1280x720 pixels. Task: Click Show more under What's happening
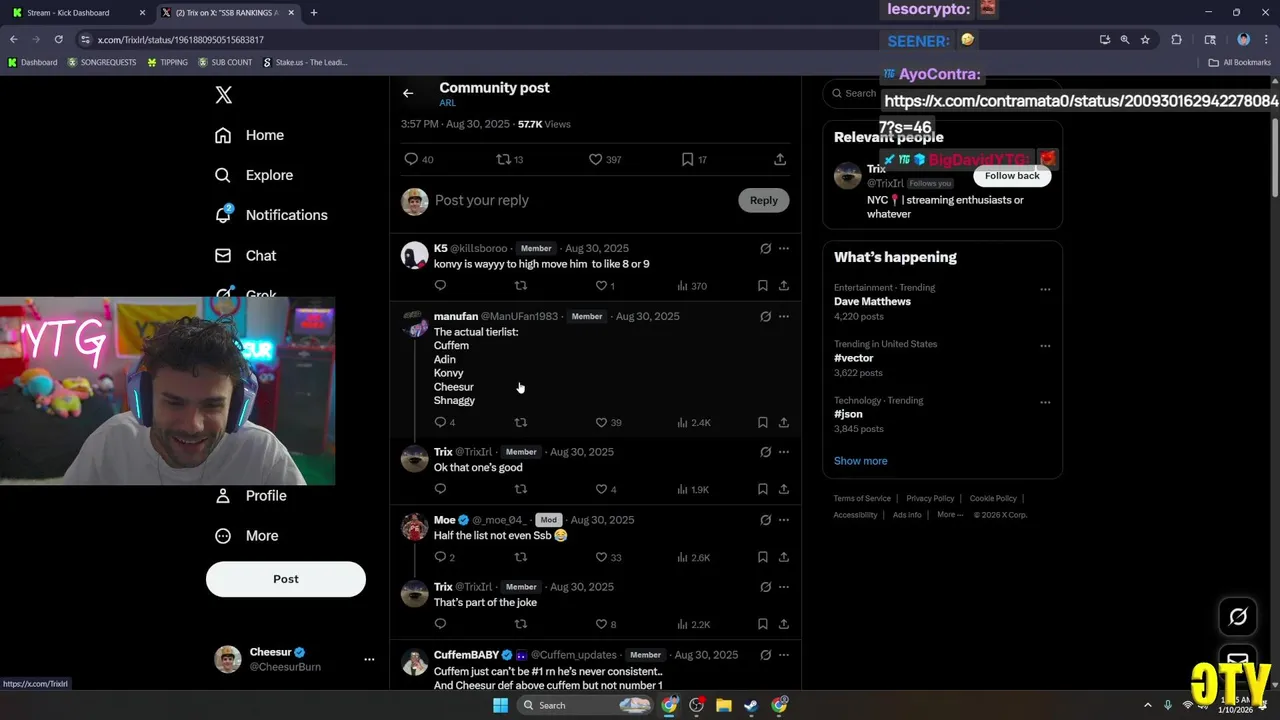(861, 461)
